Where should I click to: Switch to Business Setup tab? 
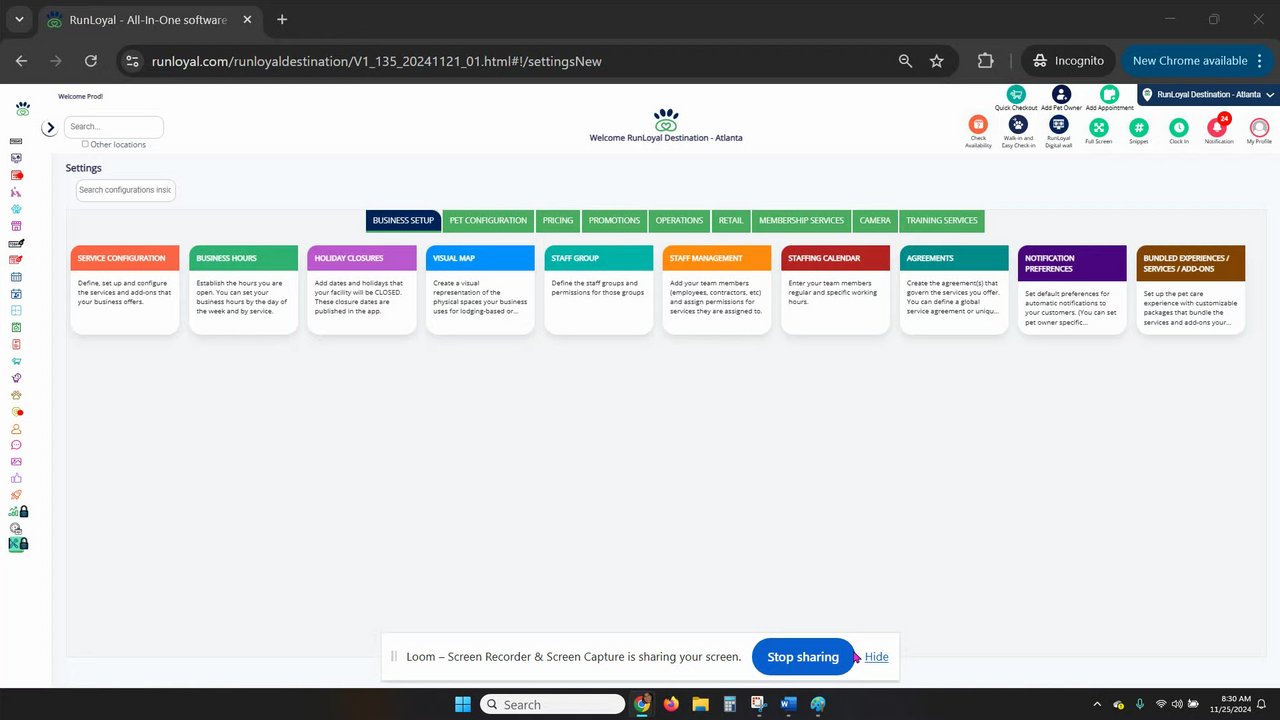pyautogui.click(x=403, y=220)
